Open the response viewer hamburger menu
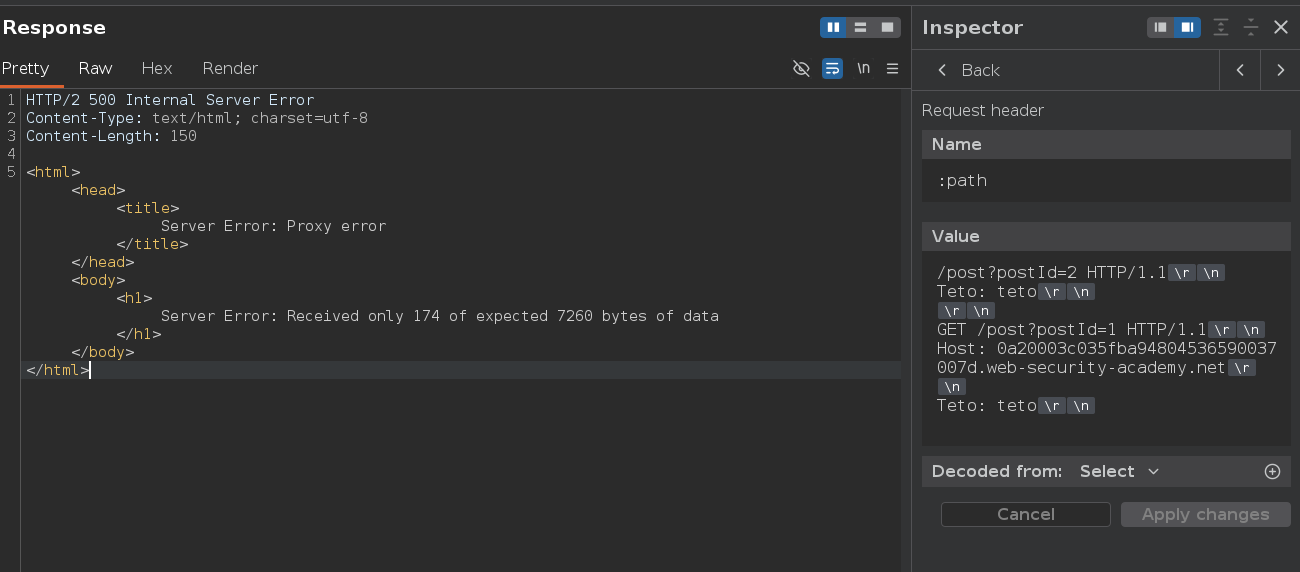The height and width of the screenshot is (572, 1300). point(893,68)
